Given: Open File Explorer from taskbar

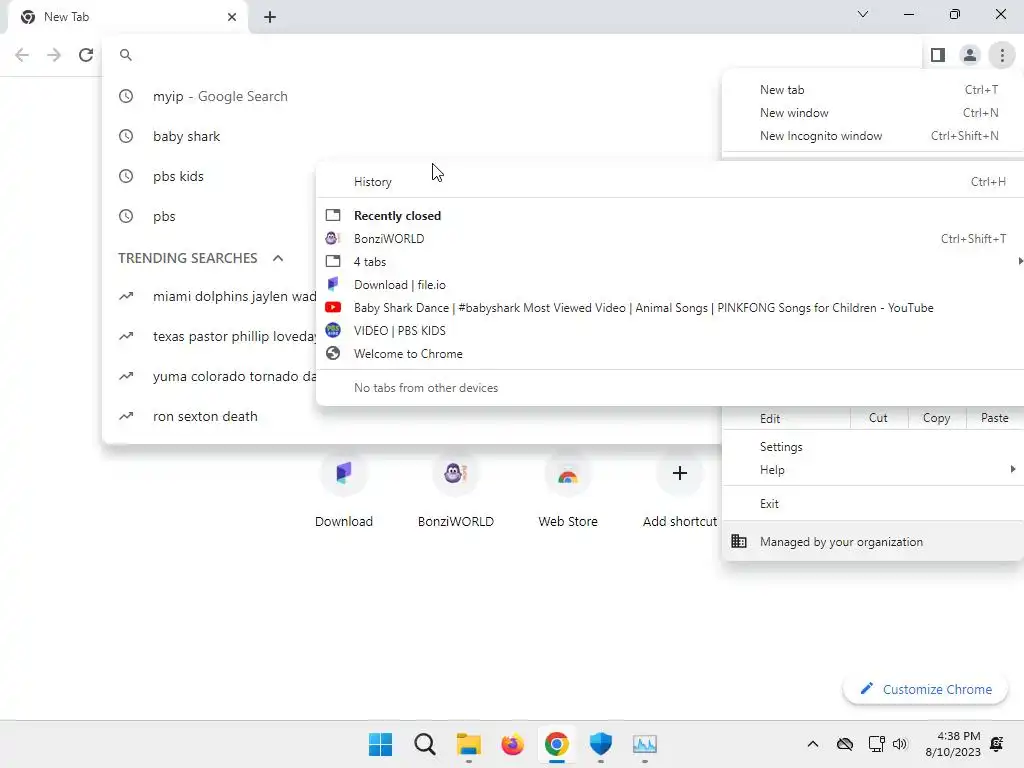Looking at the screenshot, I should point(468,744).
